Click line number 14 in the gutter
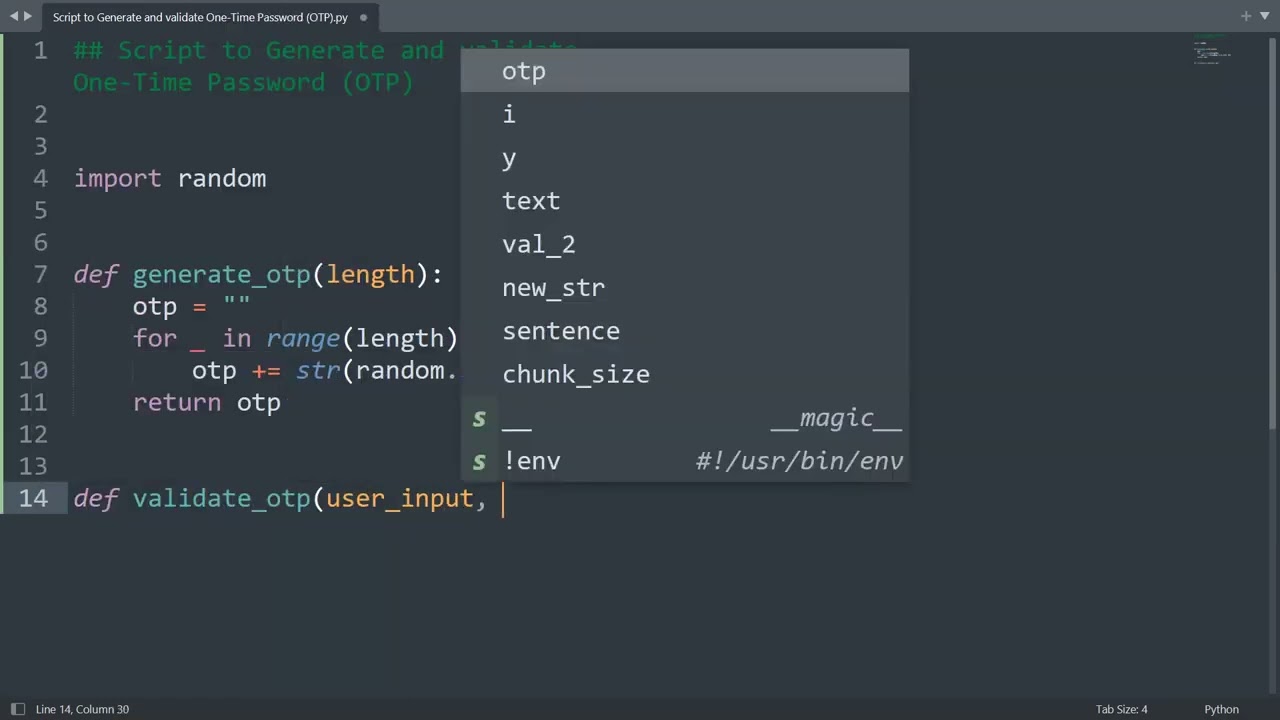Viewport: 1280px width, 720px height. pyautogui.click(x=33, y=498)
